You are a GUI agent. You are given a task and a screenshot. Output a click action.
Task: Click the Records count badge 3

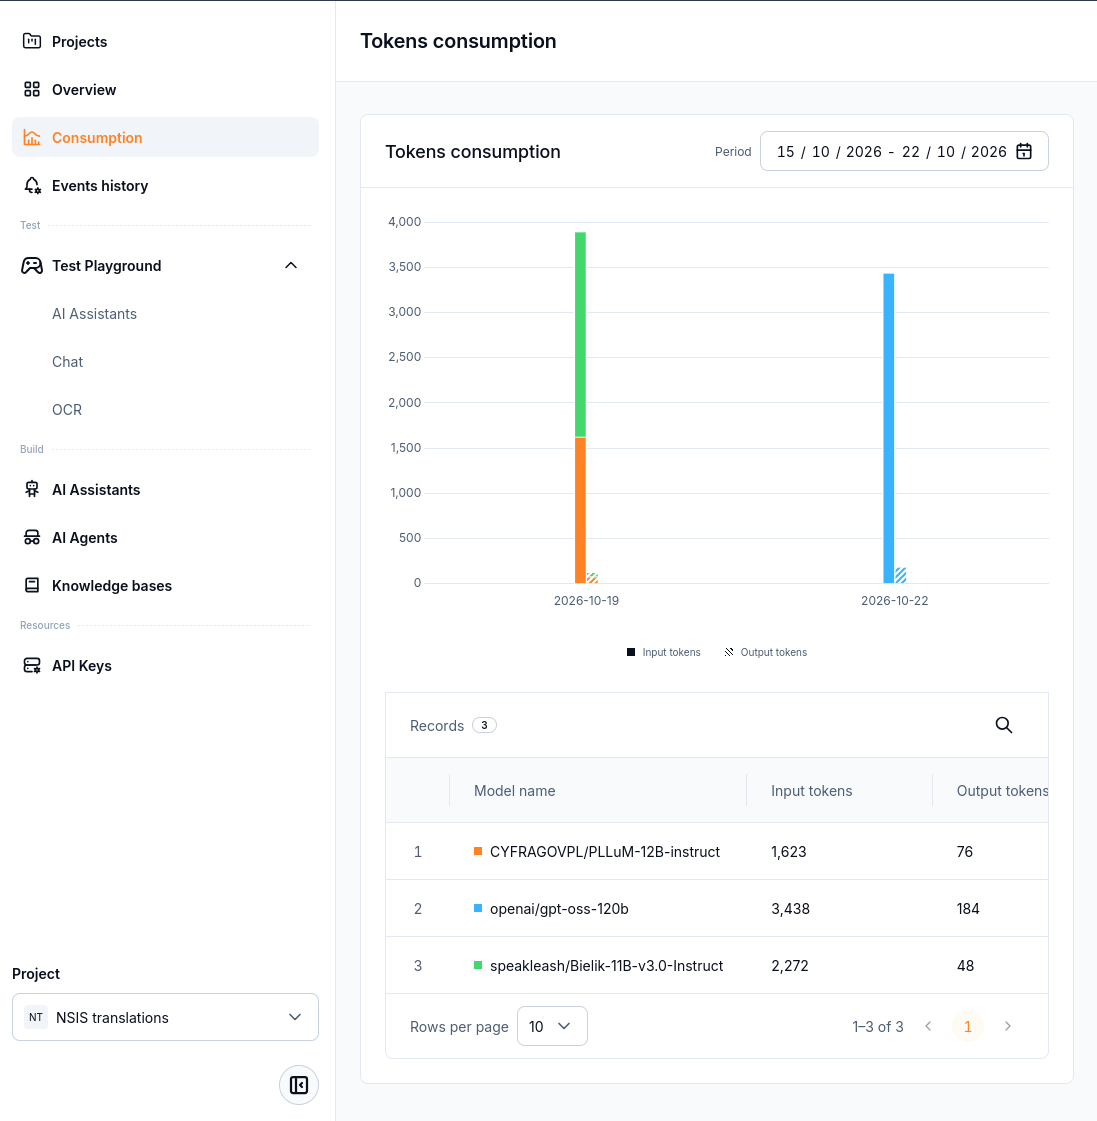click(484, 725)
